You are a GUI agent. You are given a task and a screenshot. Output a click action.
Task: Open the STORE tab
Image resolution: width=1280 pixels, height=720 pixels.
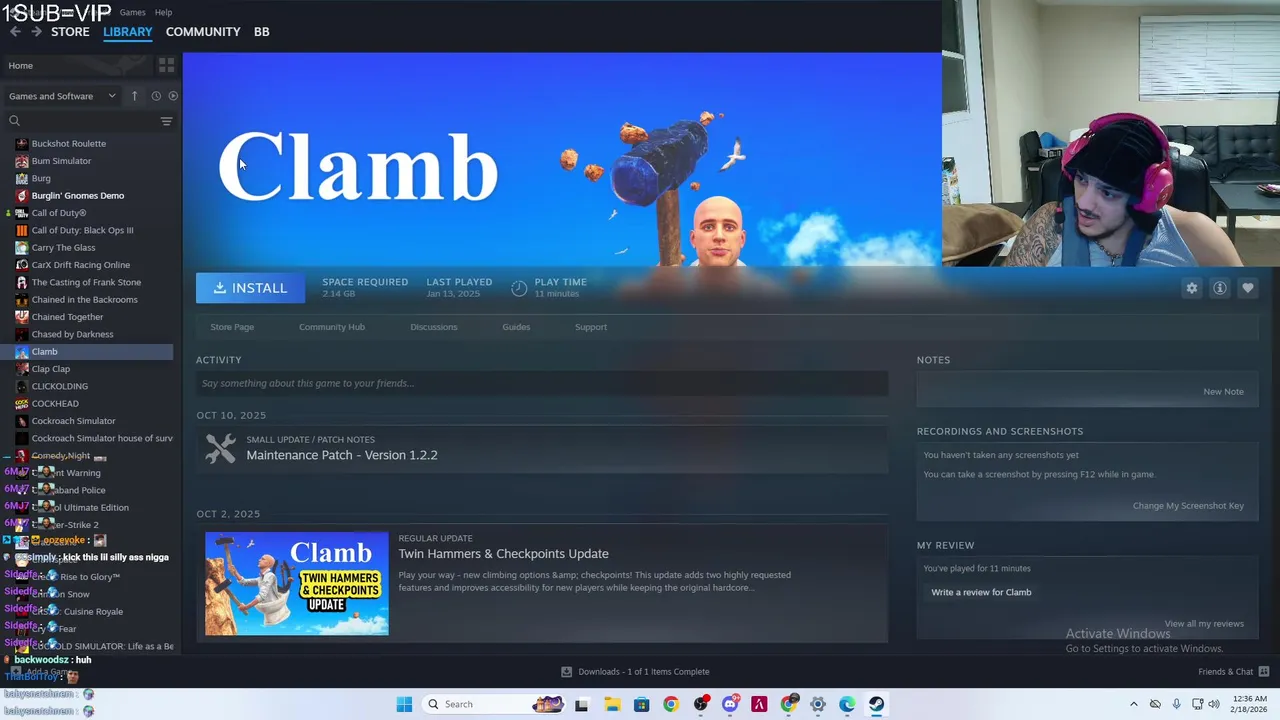pos(70,32)
